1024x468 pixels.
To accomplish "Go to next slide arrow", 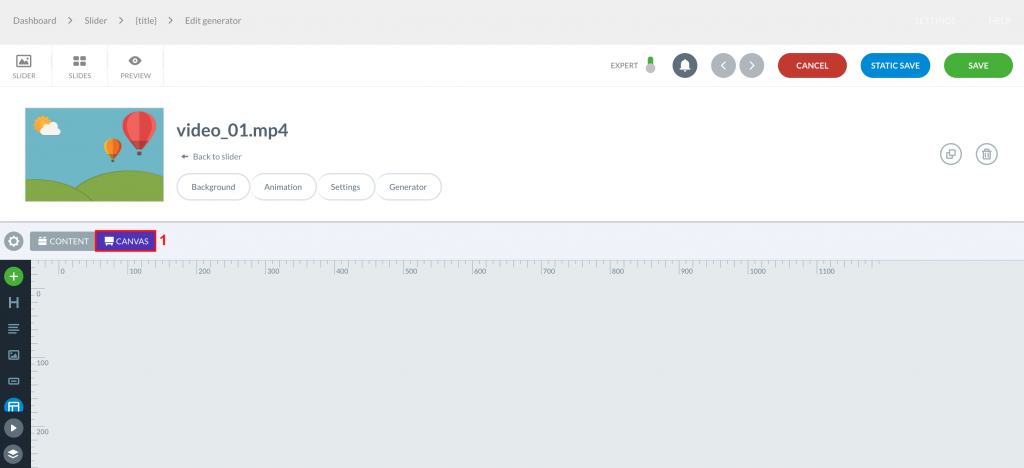I will 752,65.
